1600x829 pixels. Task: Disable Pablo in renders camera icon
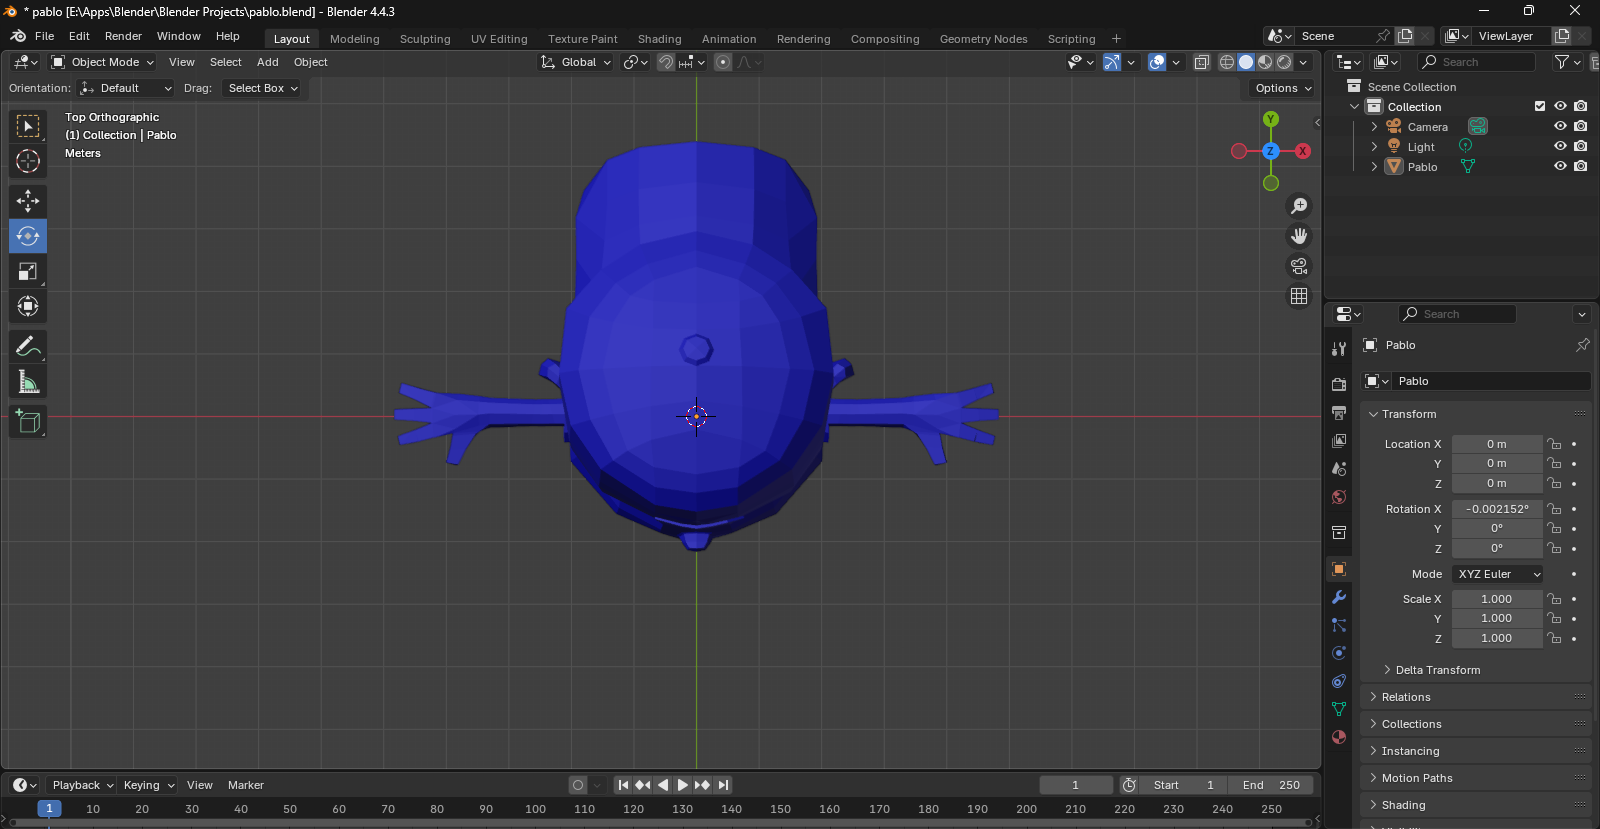1580,166
